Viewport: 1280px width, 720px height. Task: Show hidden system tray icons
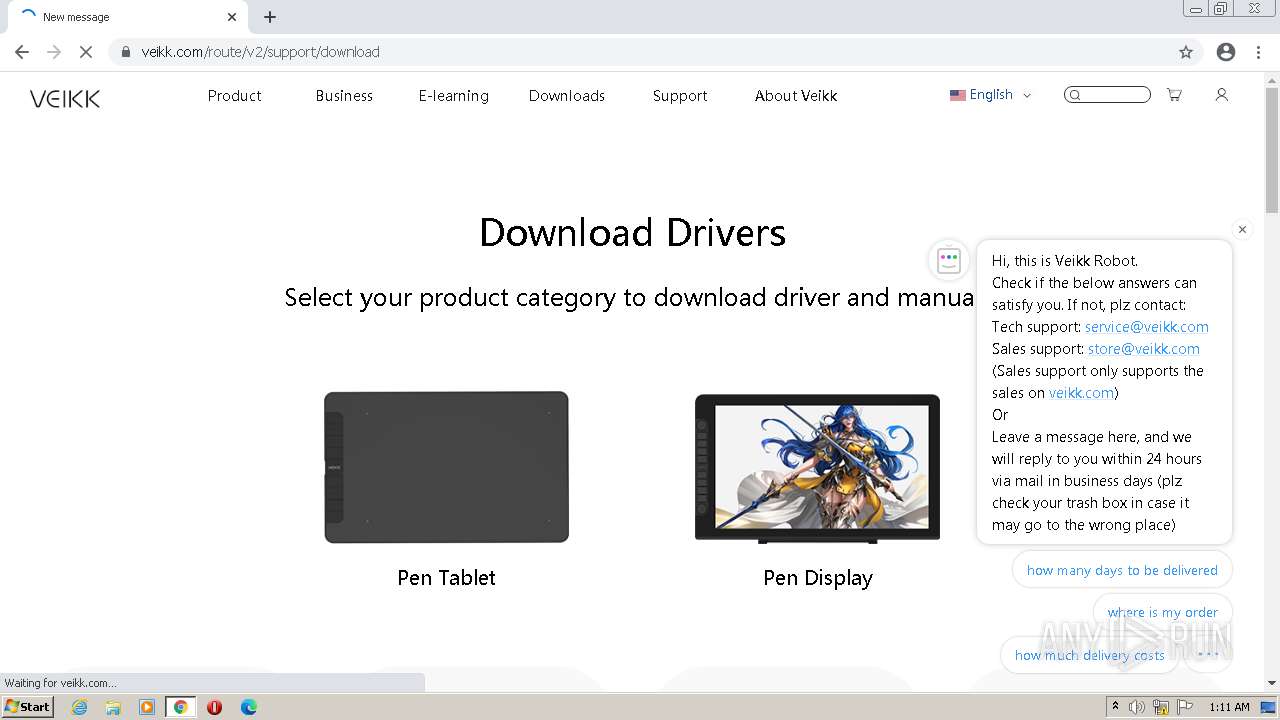coord(1116,707)
